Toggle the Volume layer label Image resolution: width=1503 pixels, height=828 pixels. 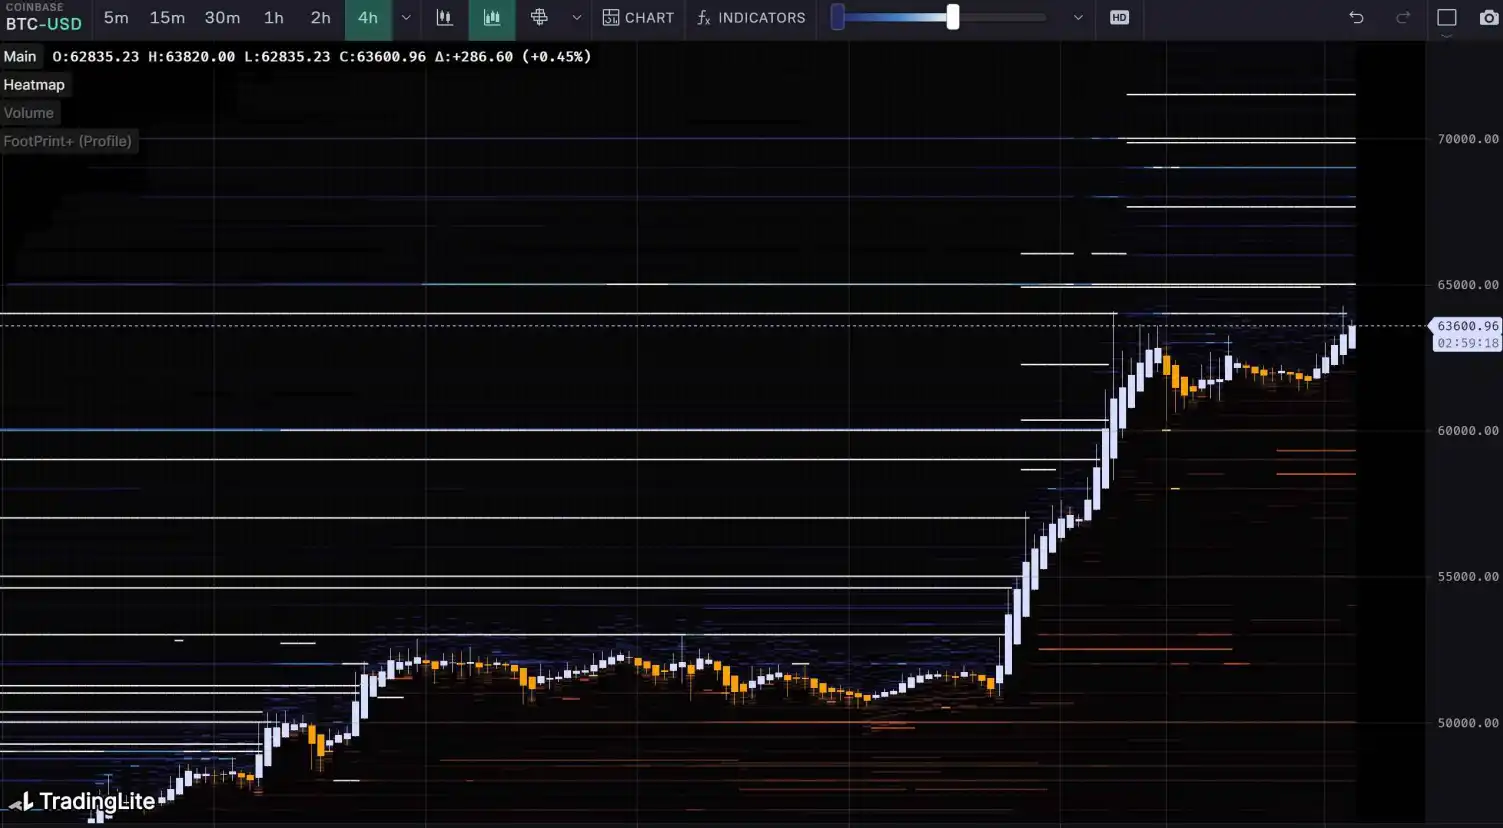pyautogui.click(x=29, y=113)
